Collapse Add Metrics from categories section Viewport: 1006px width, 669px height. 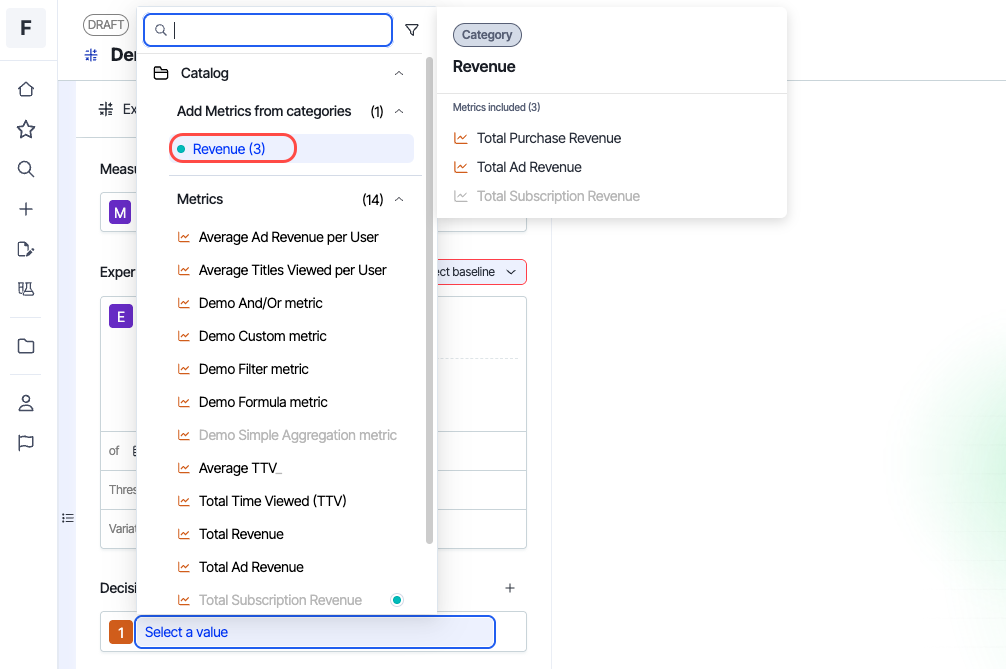(x=399, y=111)
